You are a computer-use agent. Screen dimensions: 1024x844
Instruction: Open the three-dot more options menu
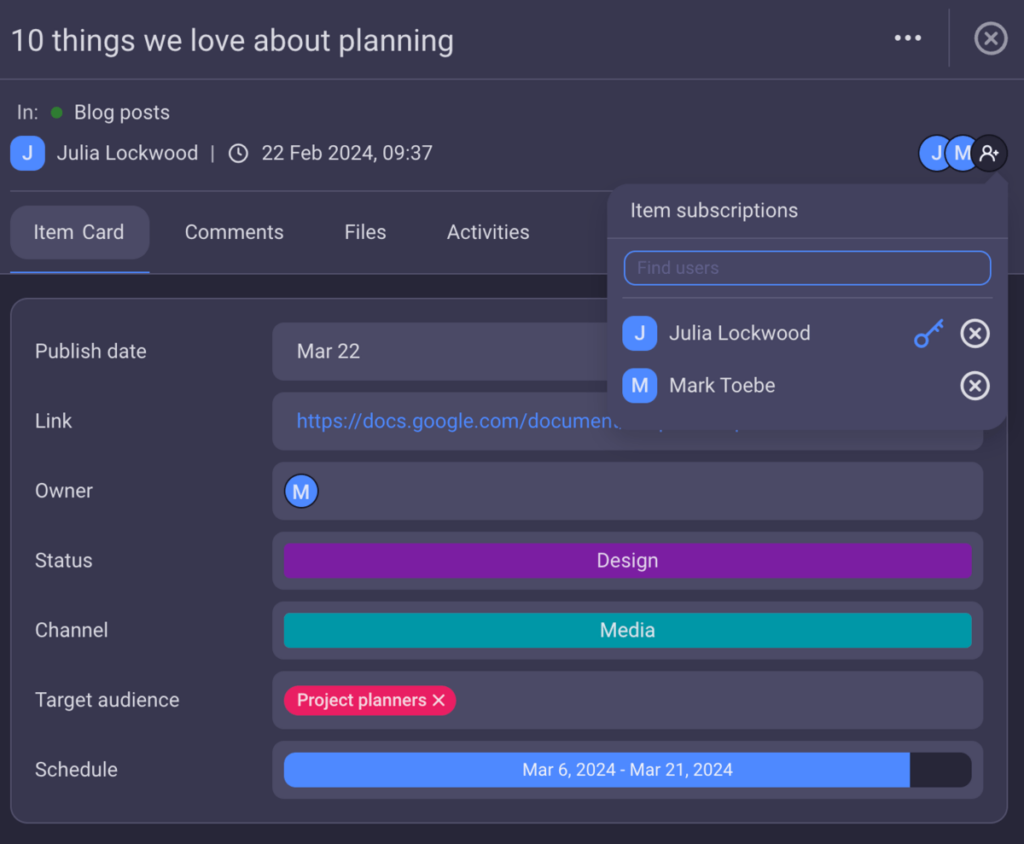click(907, 39)
